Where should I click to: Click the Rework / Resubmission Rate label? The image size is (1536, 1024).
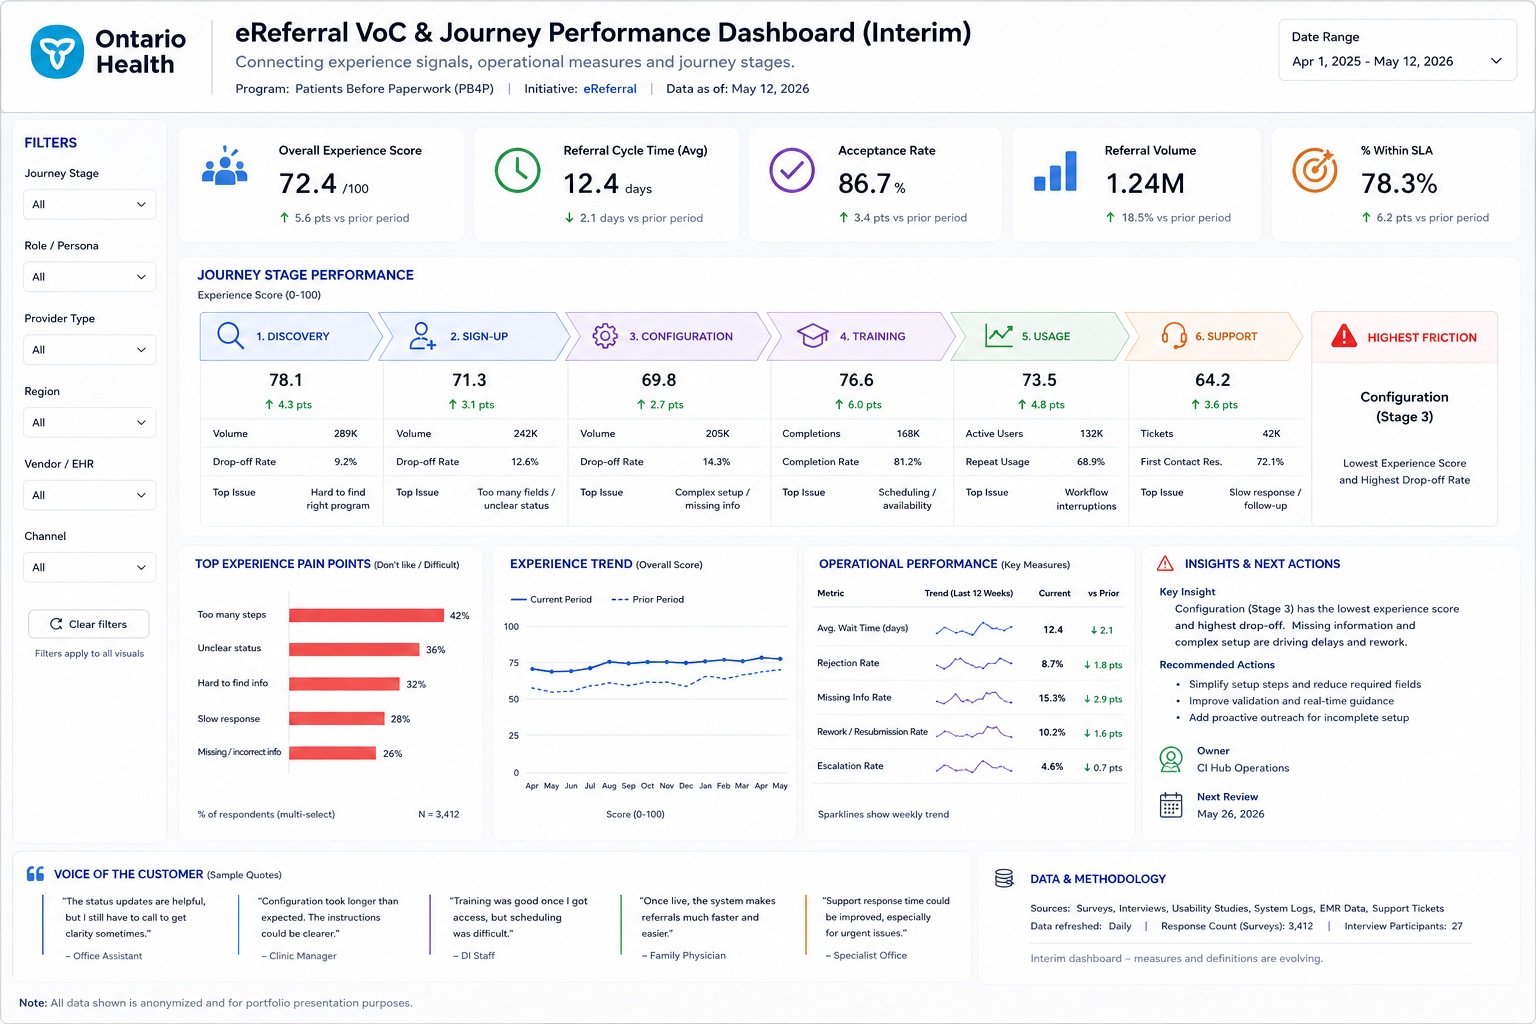[x=872, y=732]
